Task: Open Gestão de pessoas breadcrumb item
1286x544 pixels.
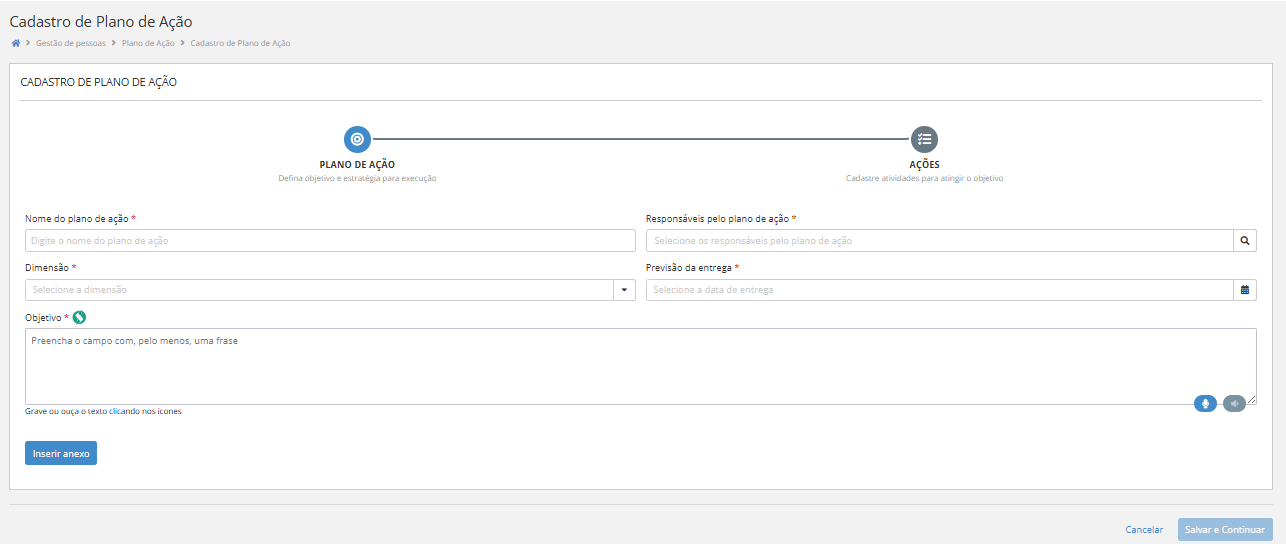Action: tap(70, 43)
